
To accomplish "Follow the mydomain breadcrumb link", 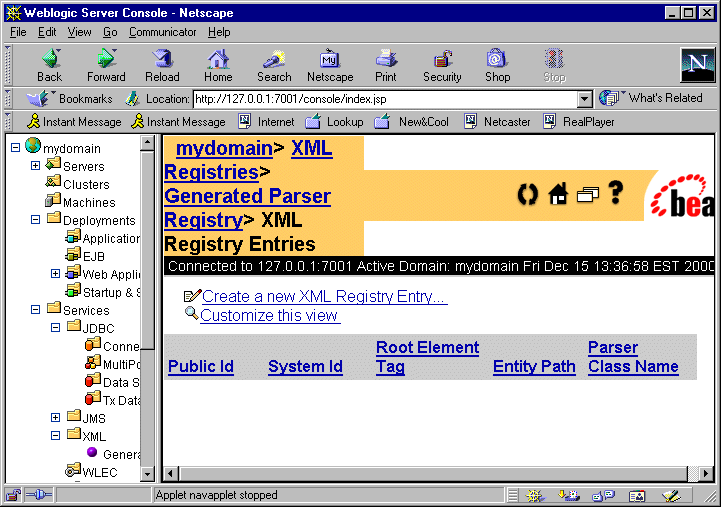I will click(224, 148).
